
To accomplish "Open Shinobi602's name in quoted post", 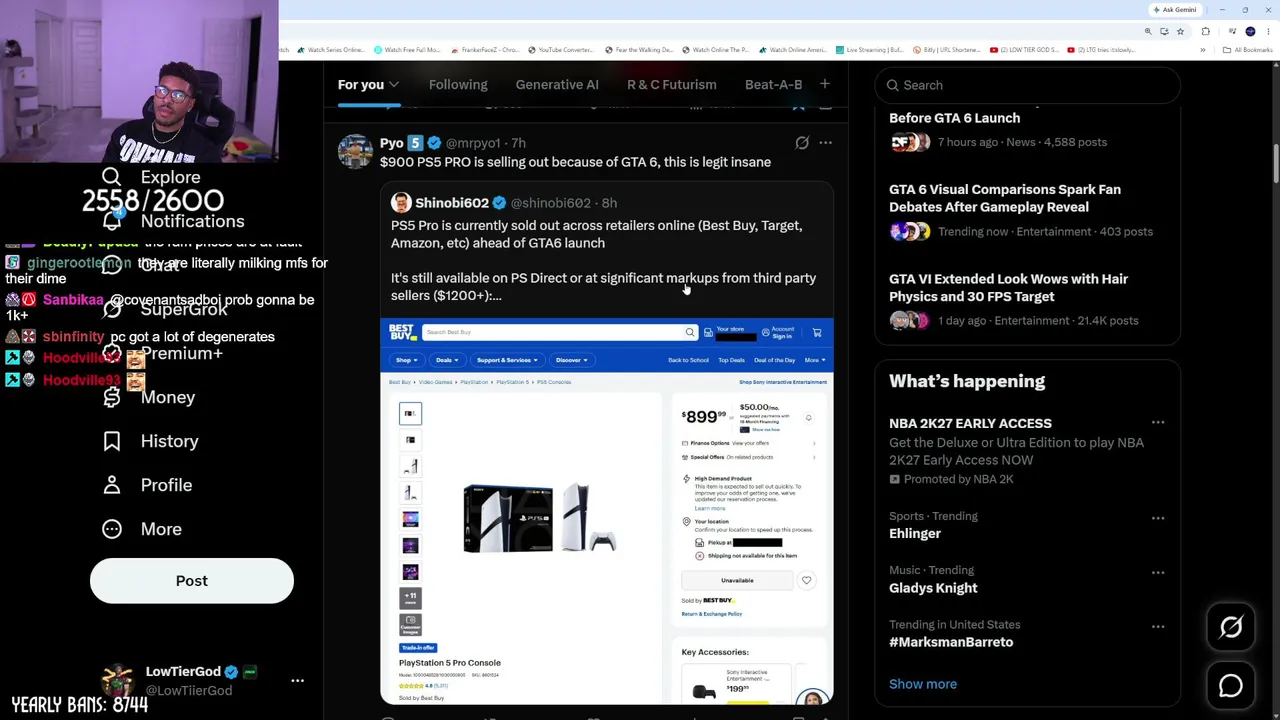I will point(452,203).
